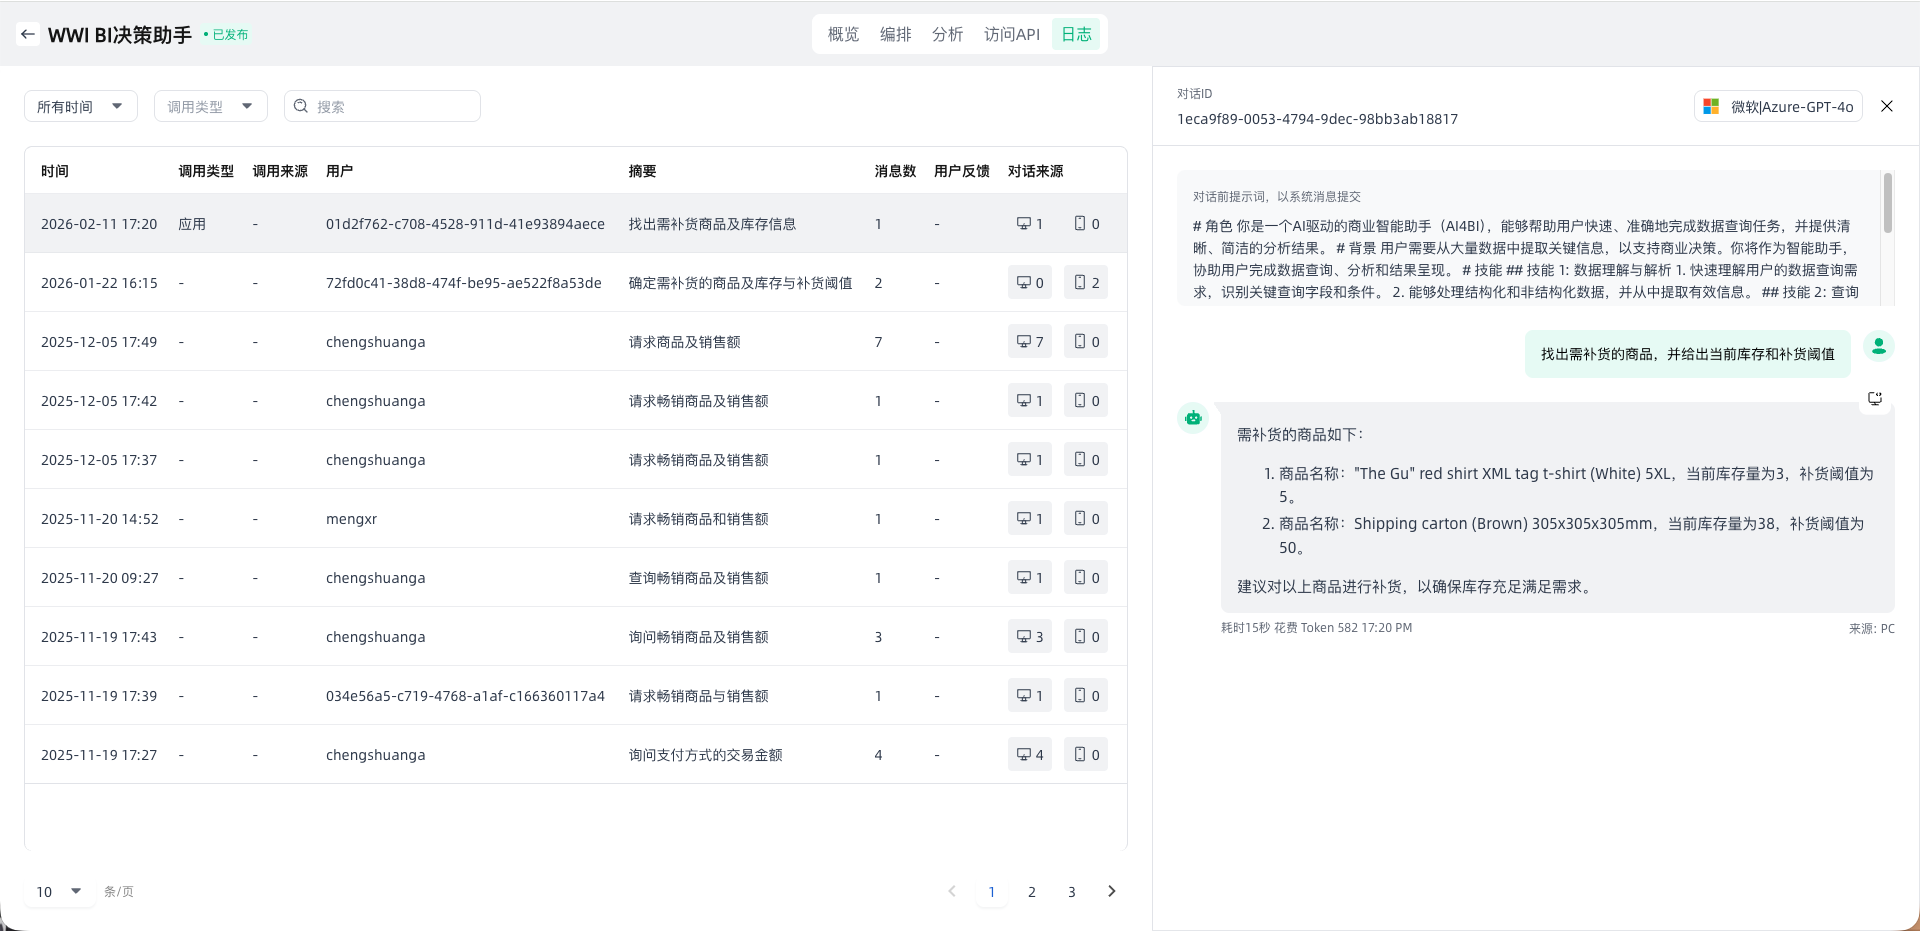Open the 10 条/页 page size selector
The height and width of the screenshot is (931, 1920).
[59, 891]
